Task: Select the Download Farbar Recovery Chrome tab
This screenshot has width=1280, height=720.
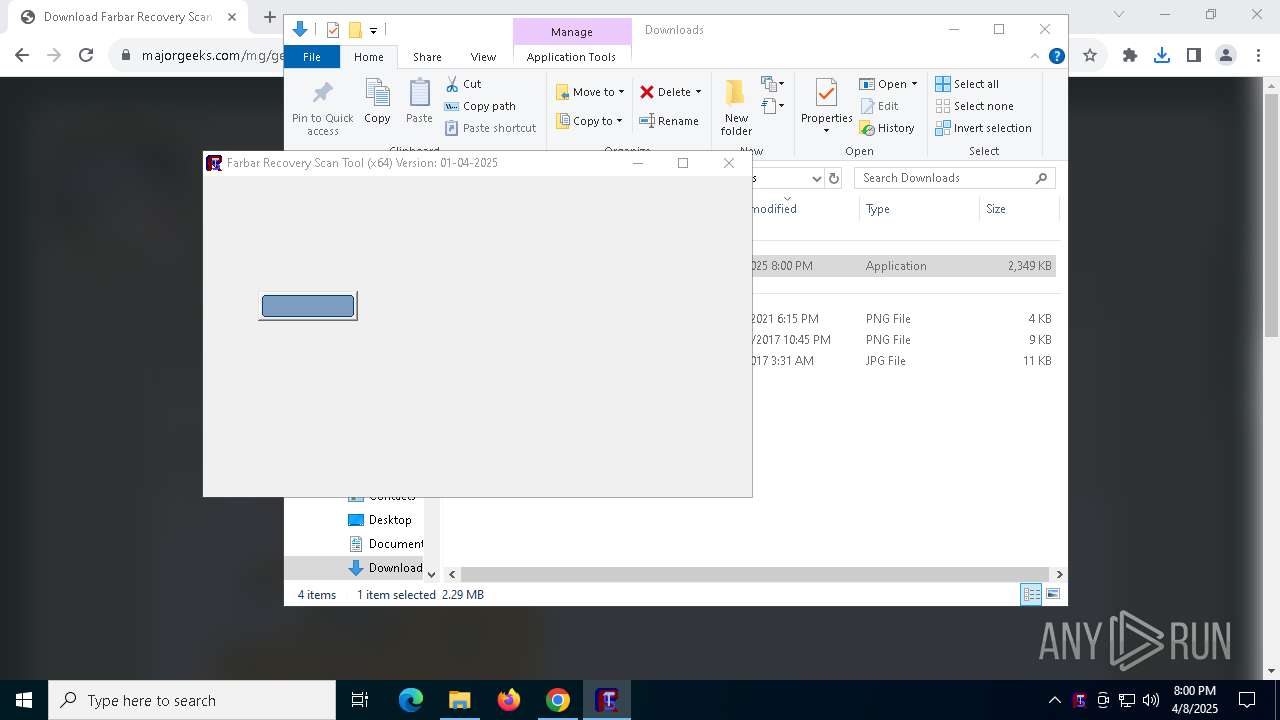Action: [127, 17]
